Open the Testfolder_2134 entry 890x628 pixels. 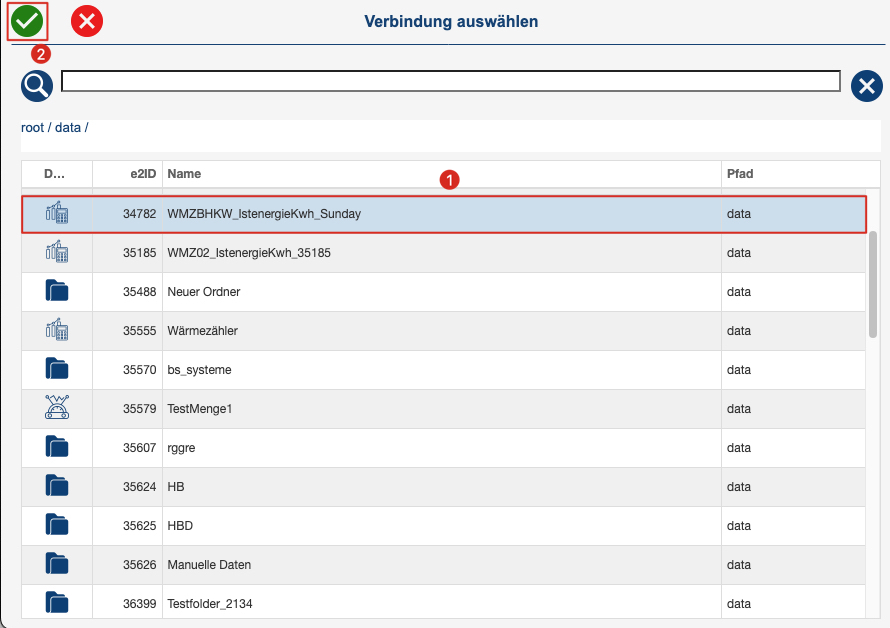pos(443,602)
